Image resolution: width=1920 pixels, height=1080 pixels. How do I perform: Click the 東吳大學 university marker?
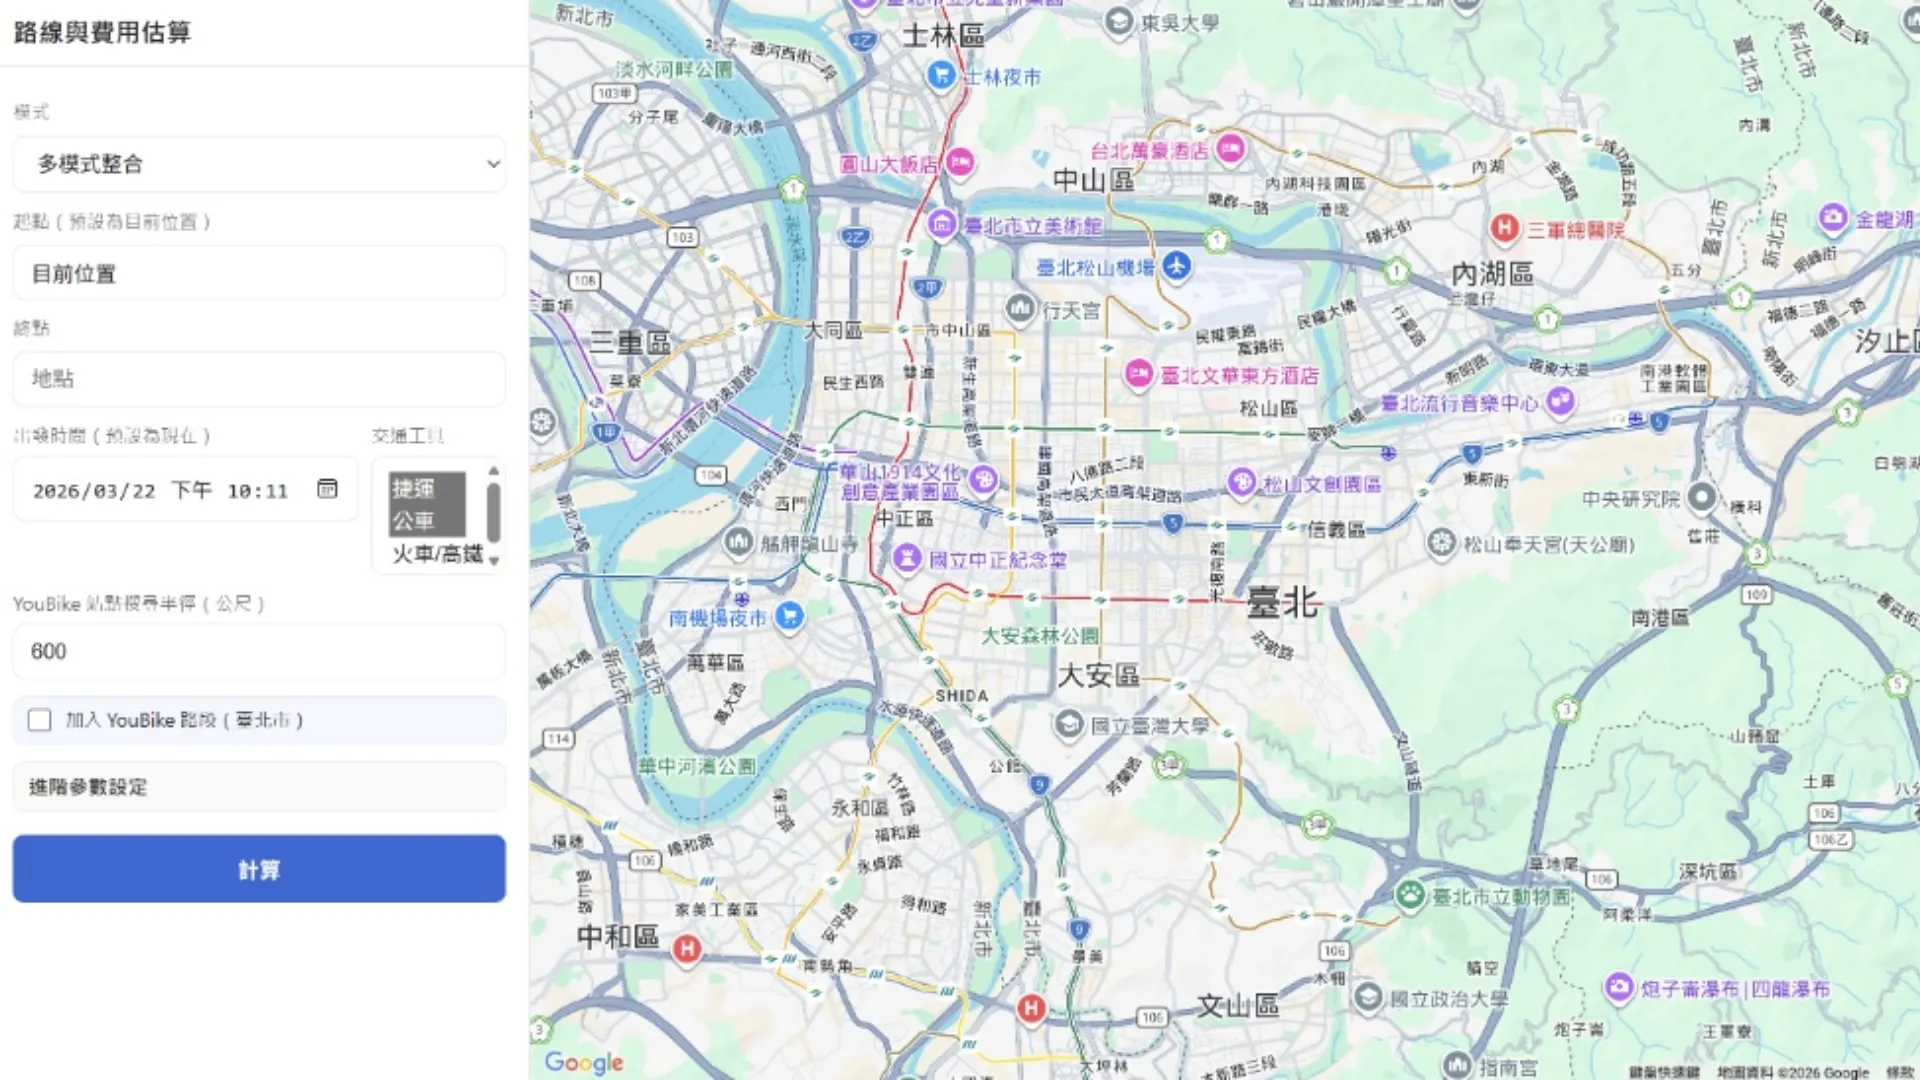point(1119,22)
